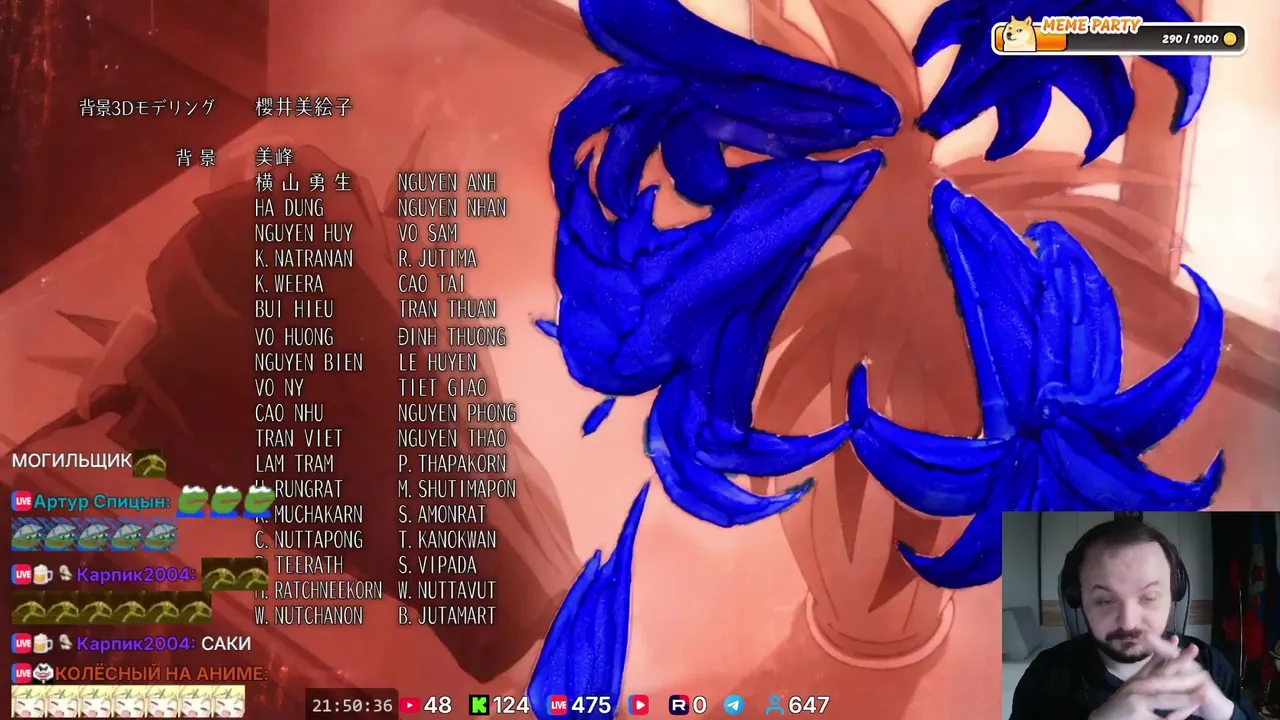This screenshot has height=720, width=1280.
Task: Click the credit name B. JUTAMART
Action: (x=447, y=616)
